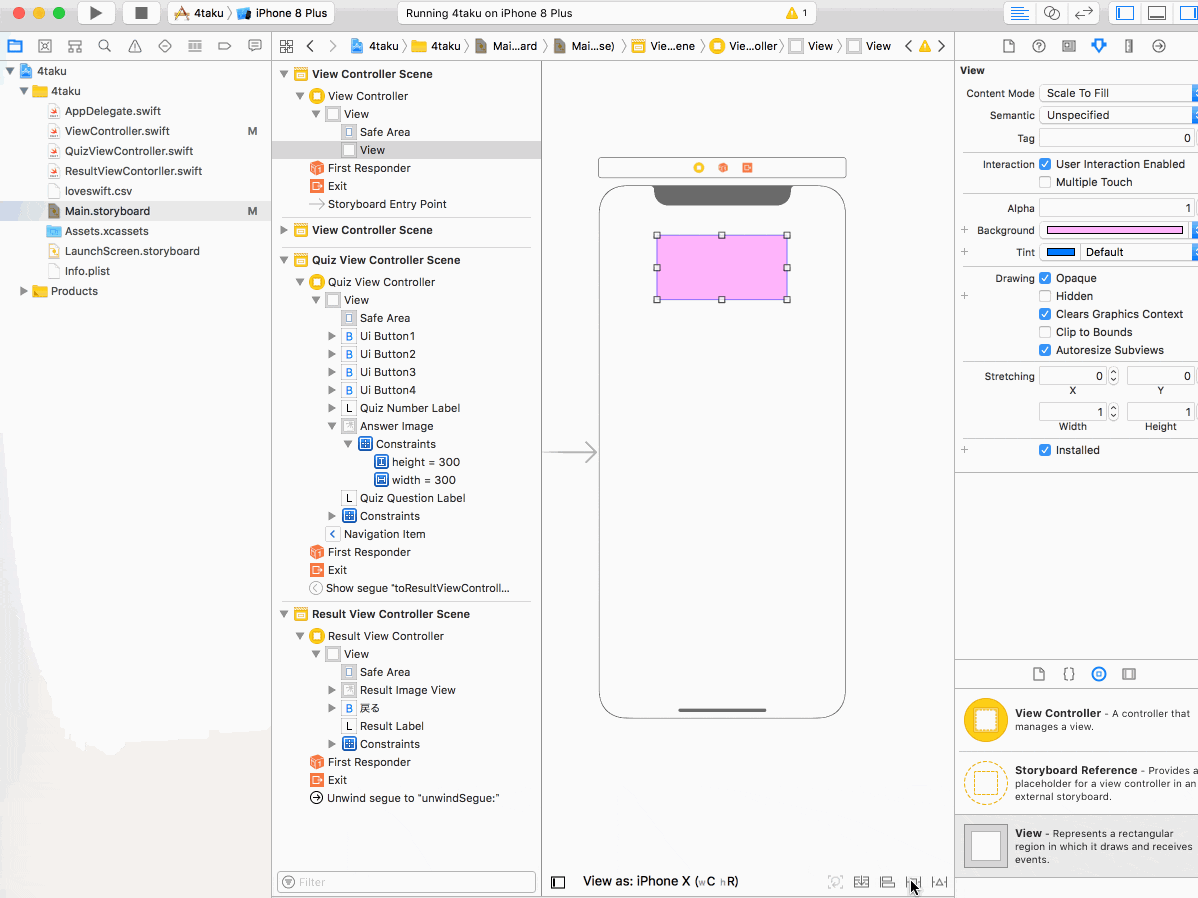This screenshot has width=1198, height=898.
Task: Select QuizViewController.swift file
Action: click(128, 151)
